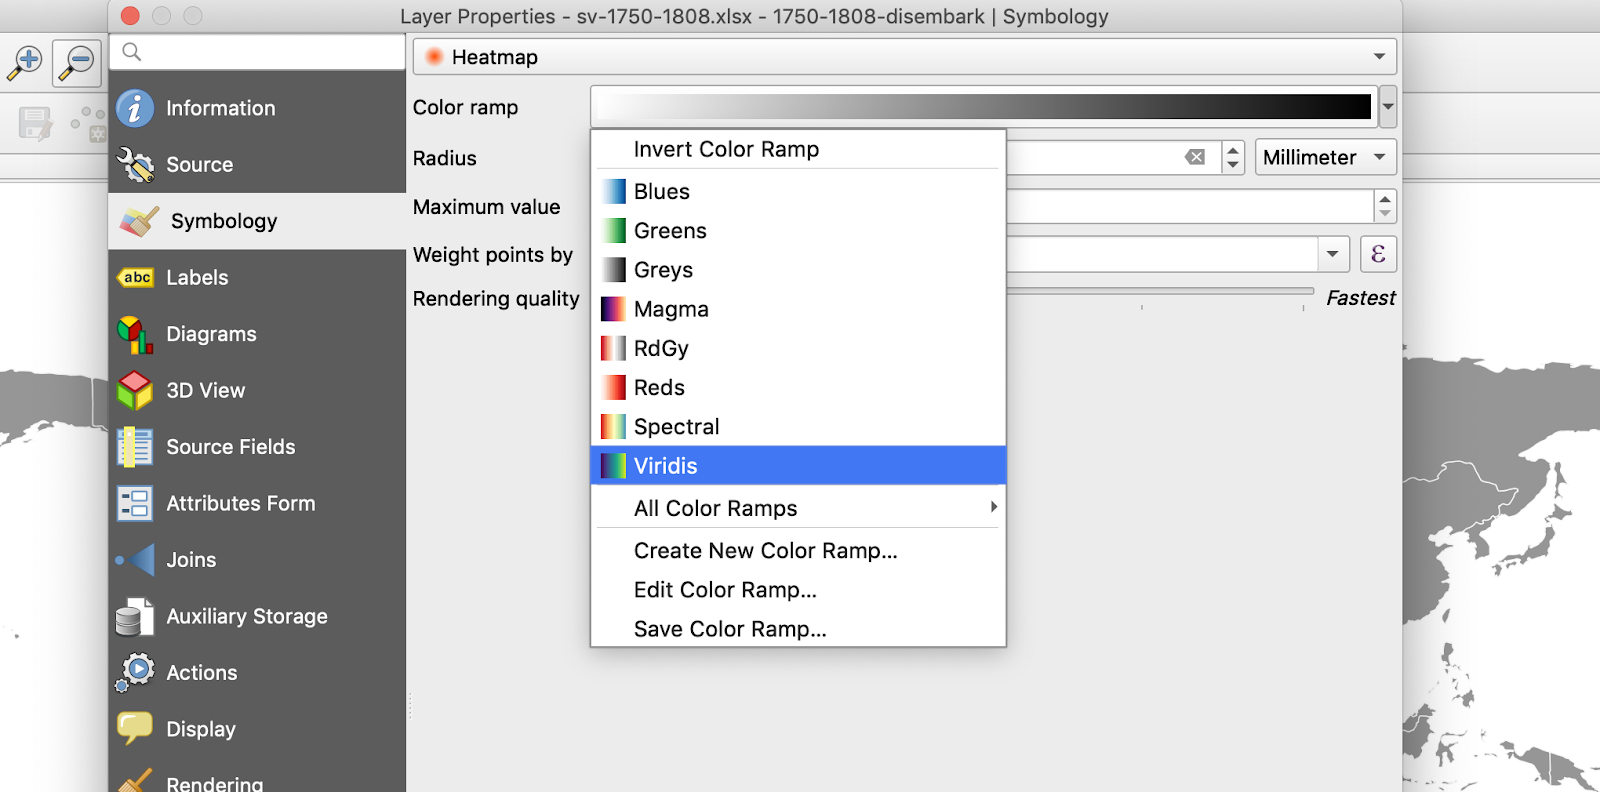This screenshot has width=1600, height=792.
Task: Click the Spectral ramp swatch
Action: click(x=613, y=427)
